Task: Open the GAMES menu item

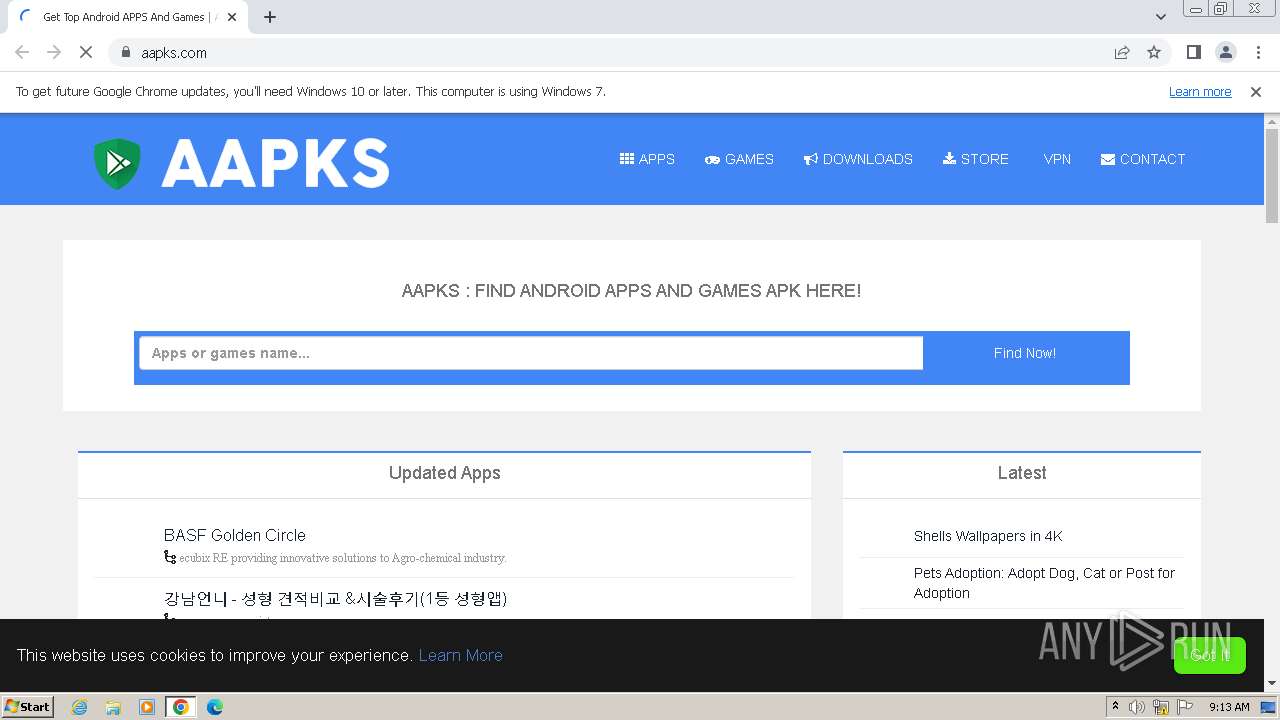Action: 739,159
